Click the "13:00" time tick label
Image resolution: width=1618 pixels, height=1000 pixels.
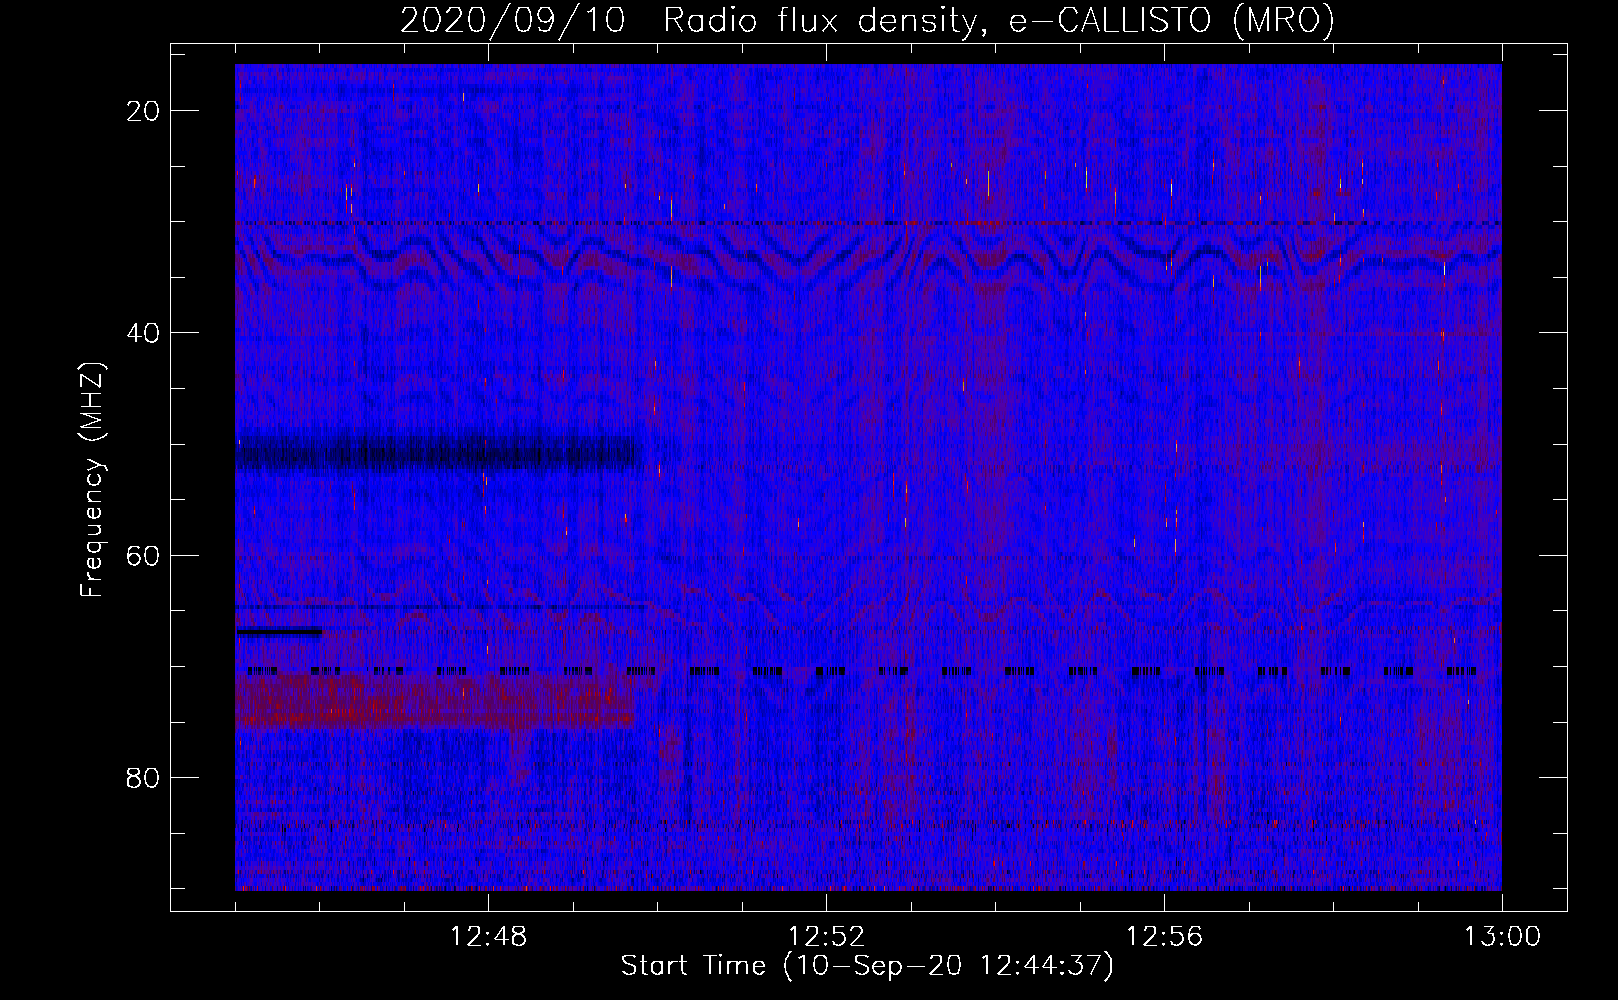(x=1502, y=937)
